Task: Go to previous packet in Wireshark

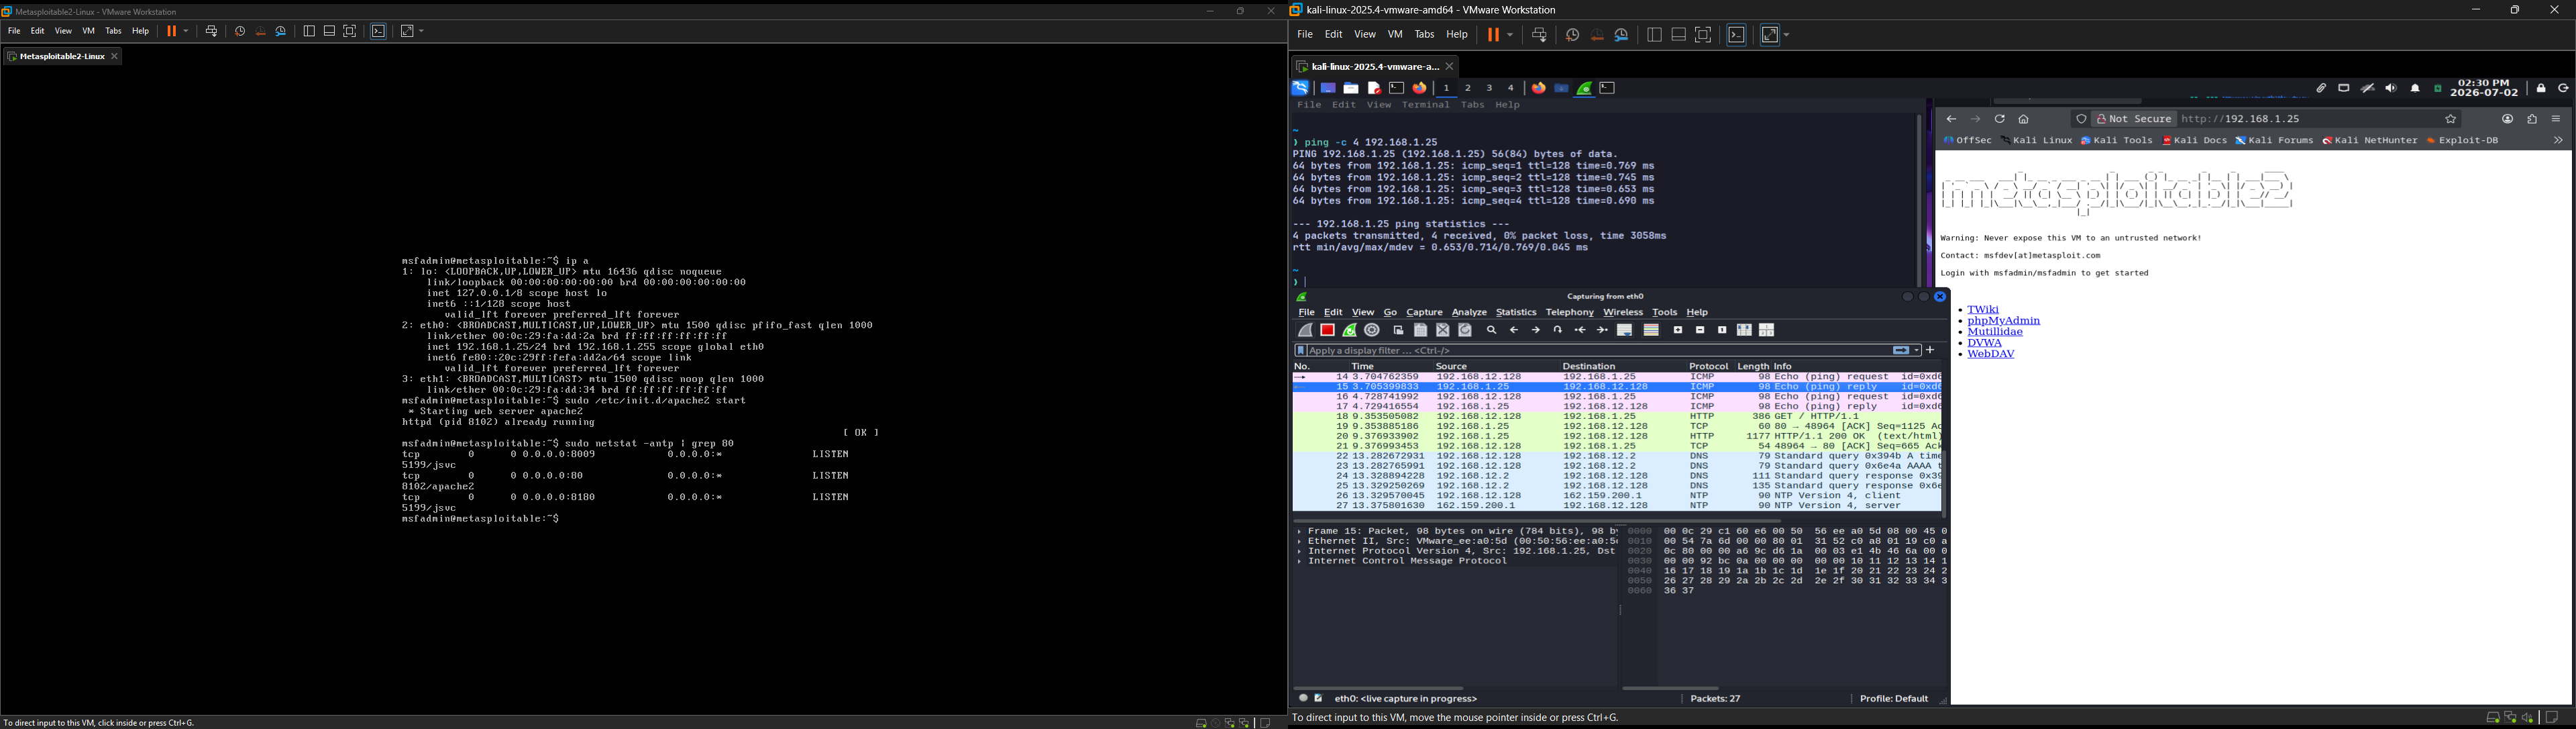Action: tap(1514, 330)
